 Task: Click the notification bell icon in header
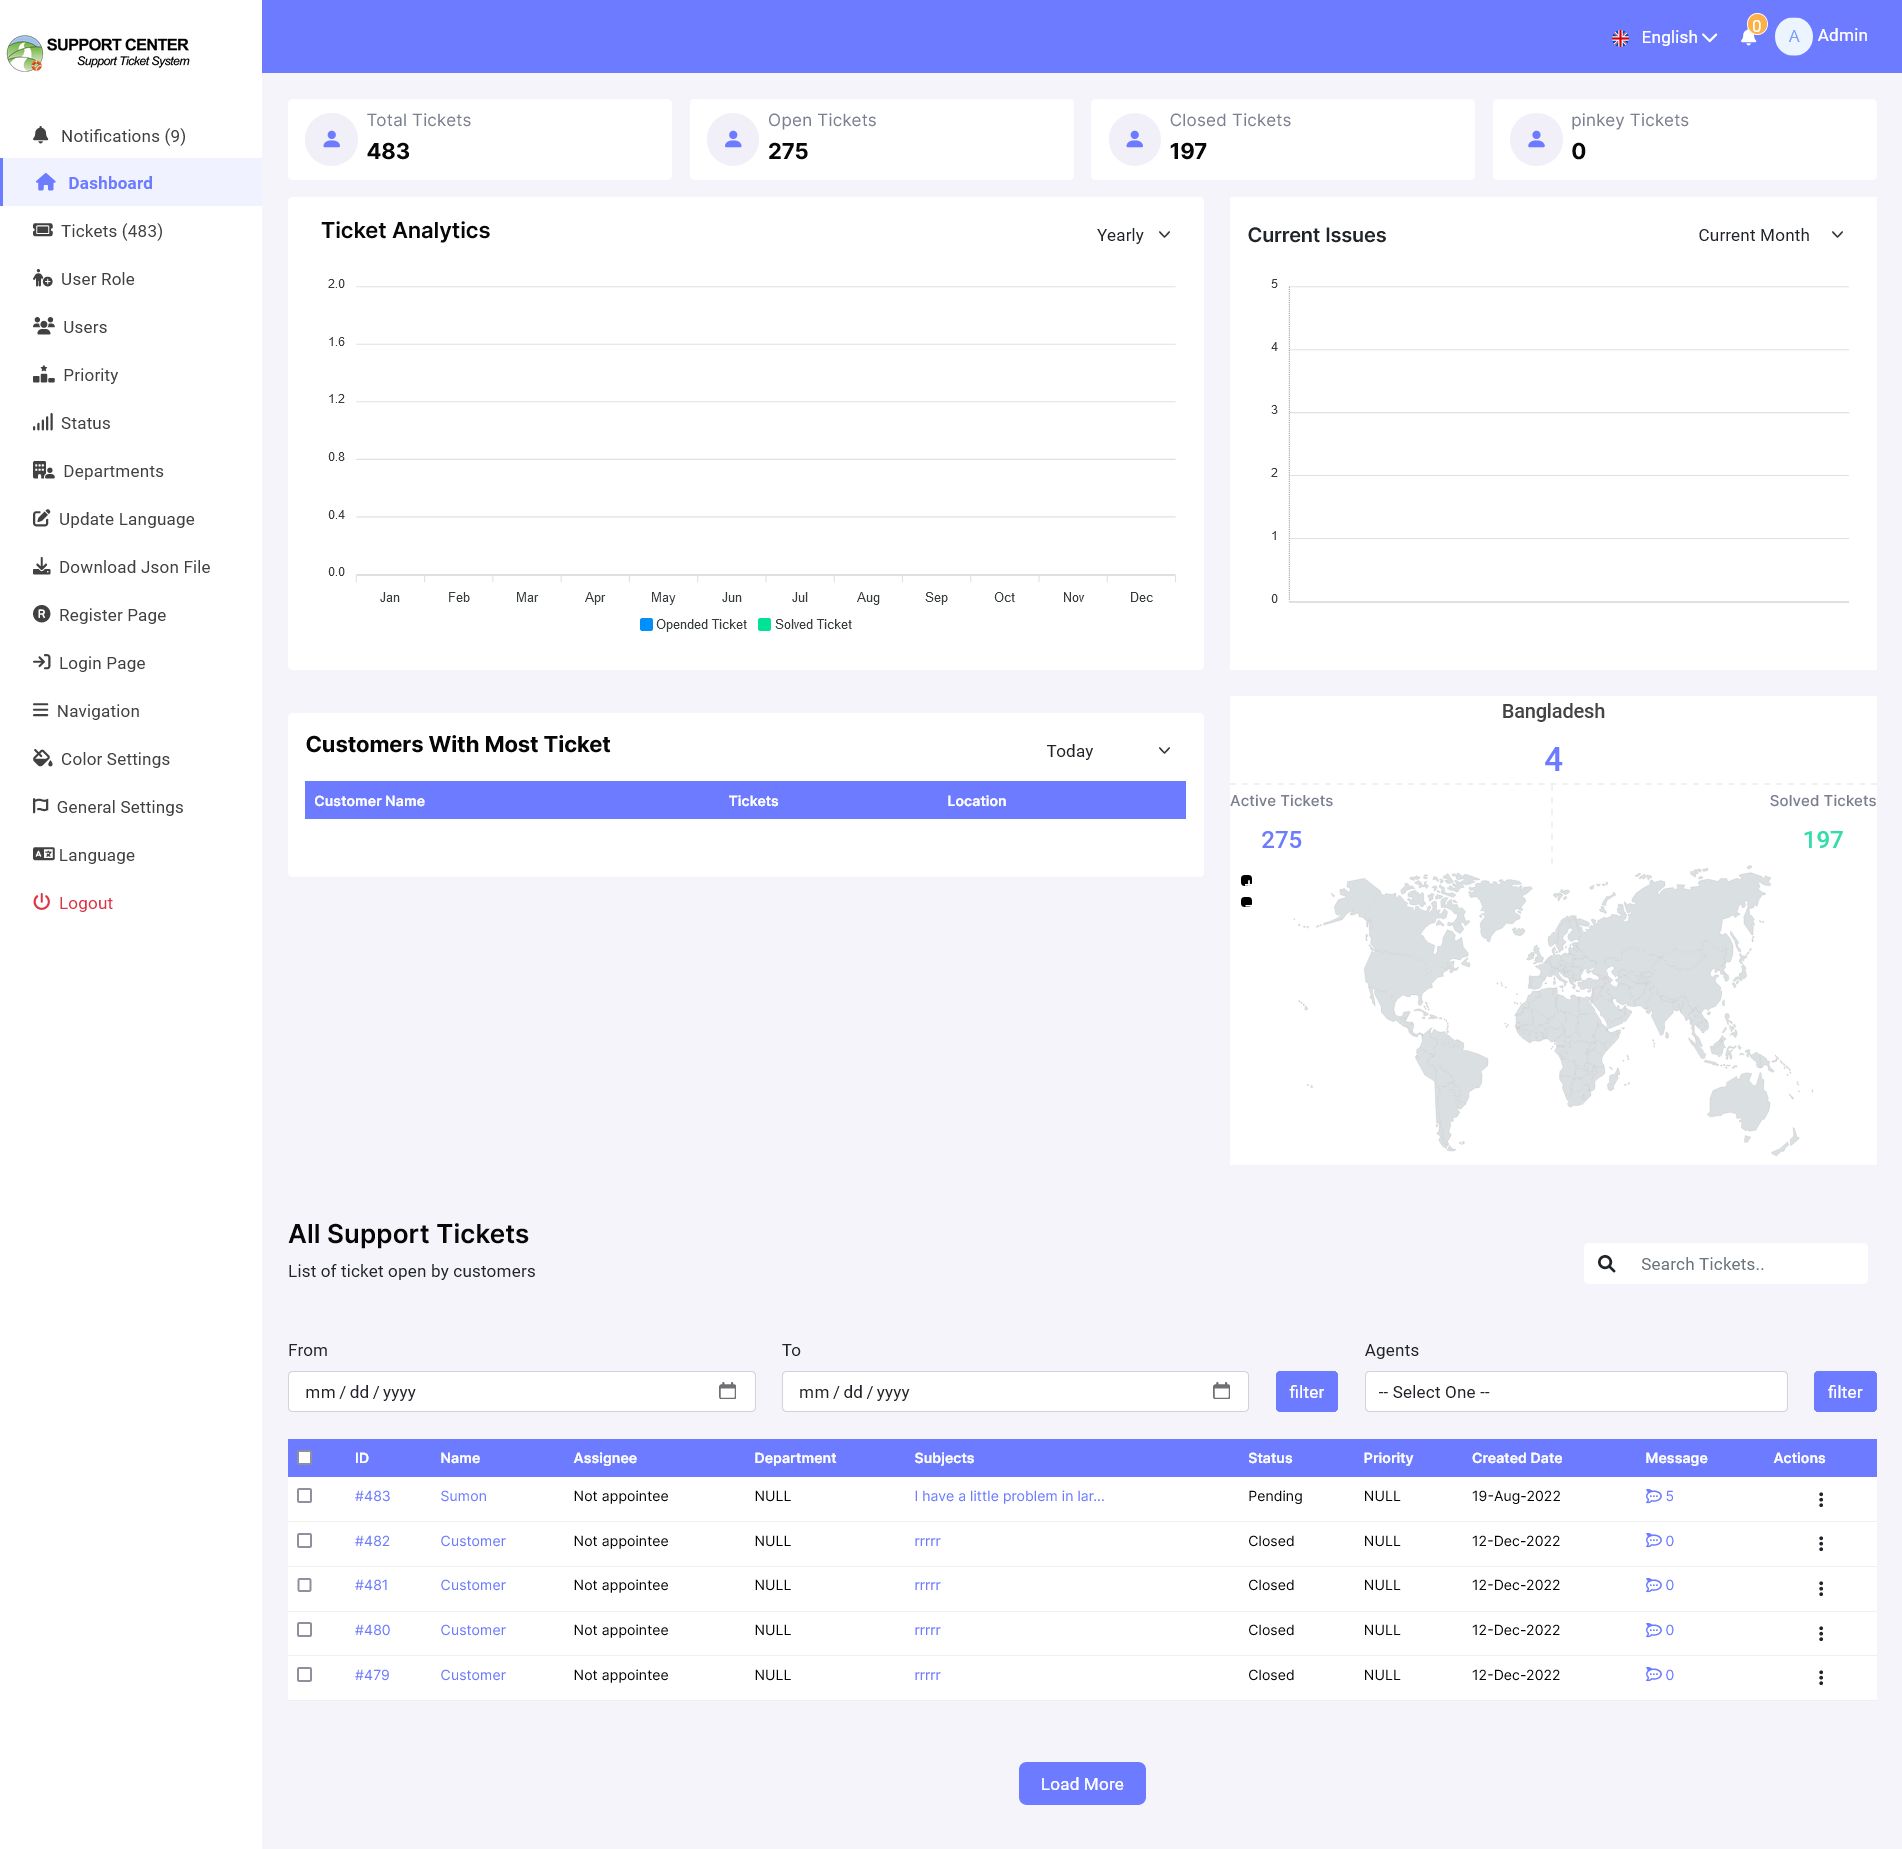1748,37
